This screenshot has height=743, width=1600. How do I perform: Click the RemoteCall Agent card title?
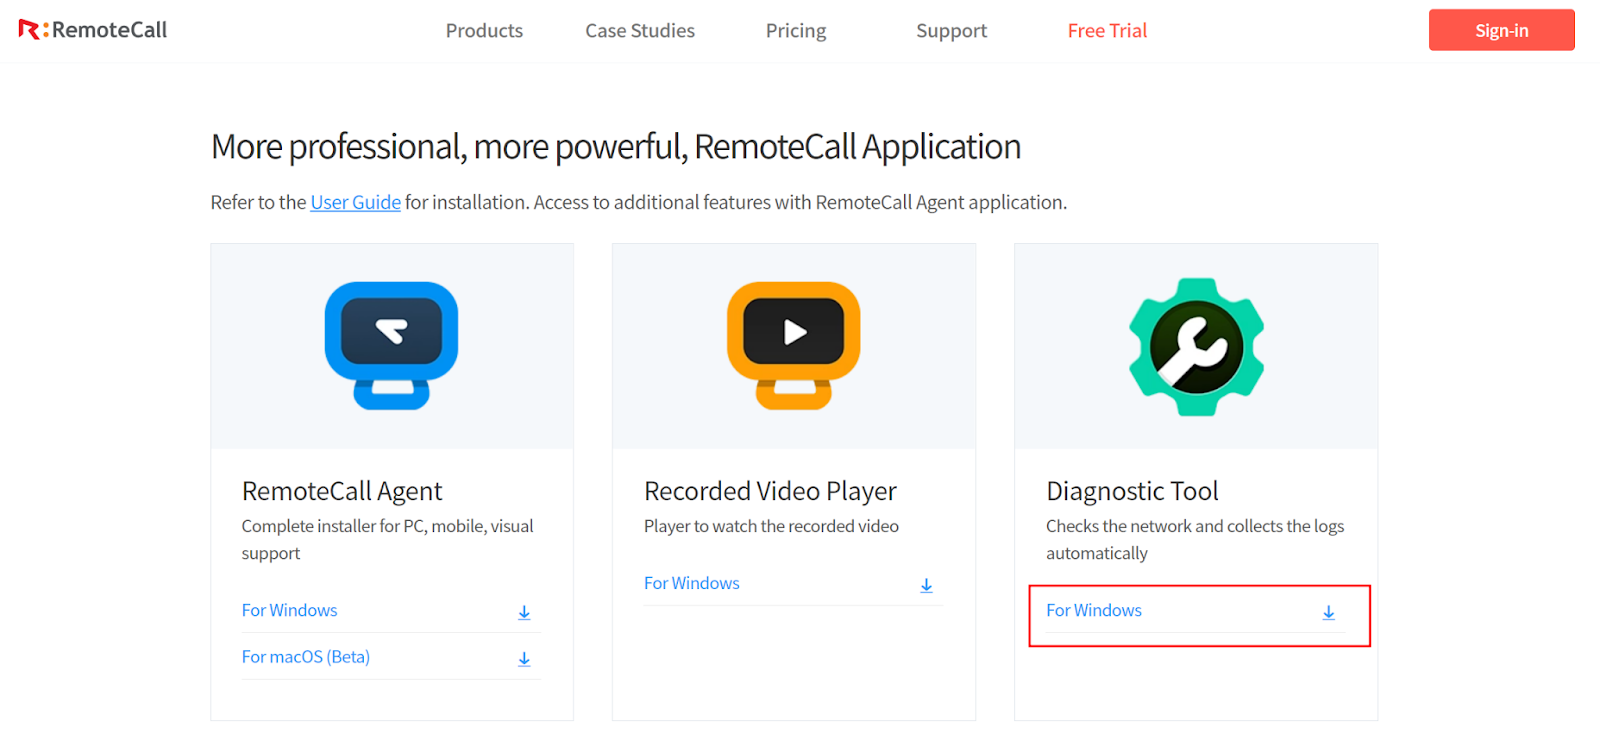[x=342, y=491]
